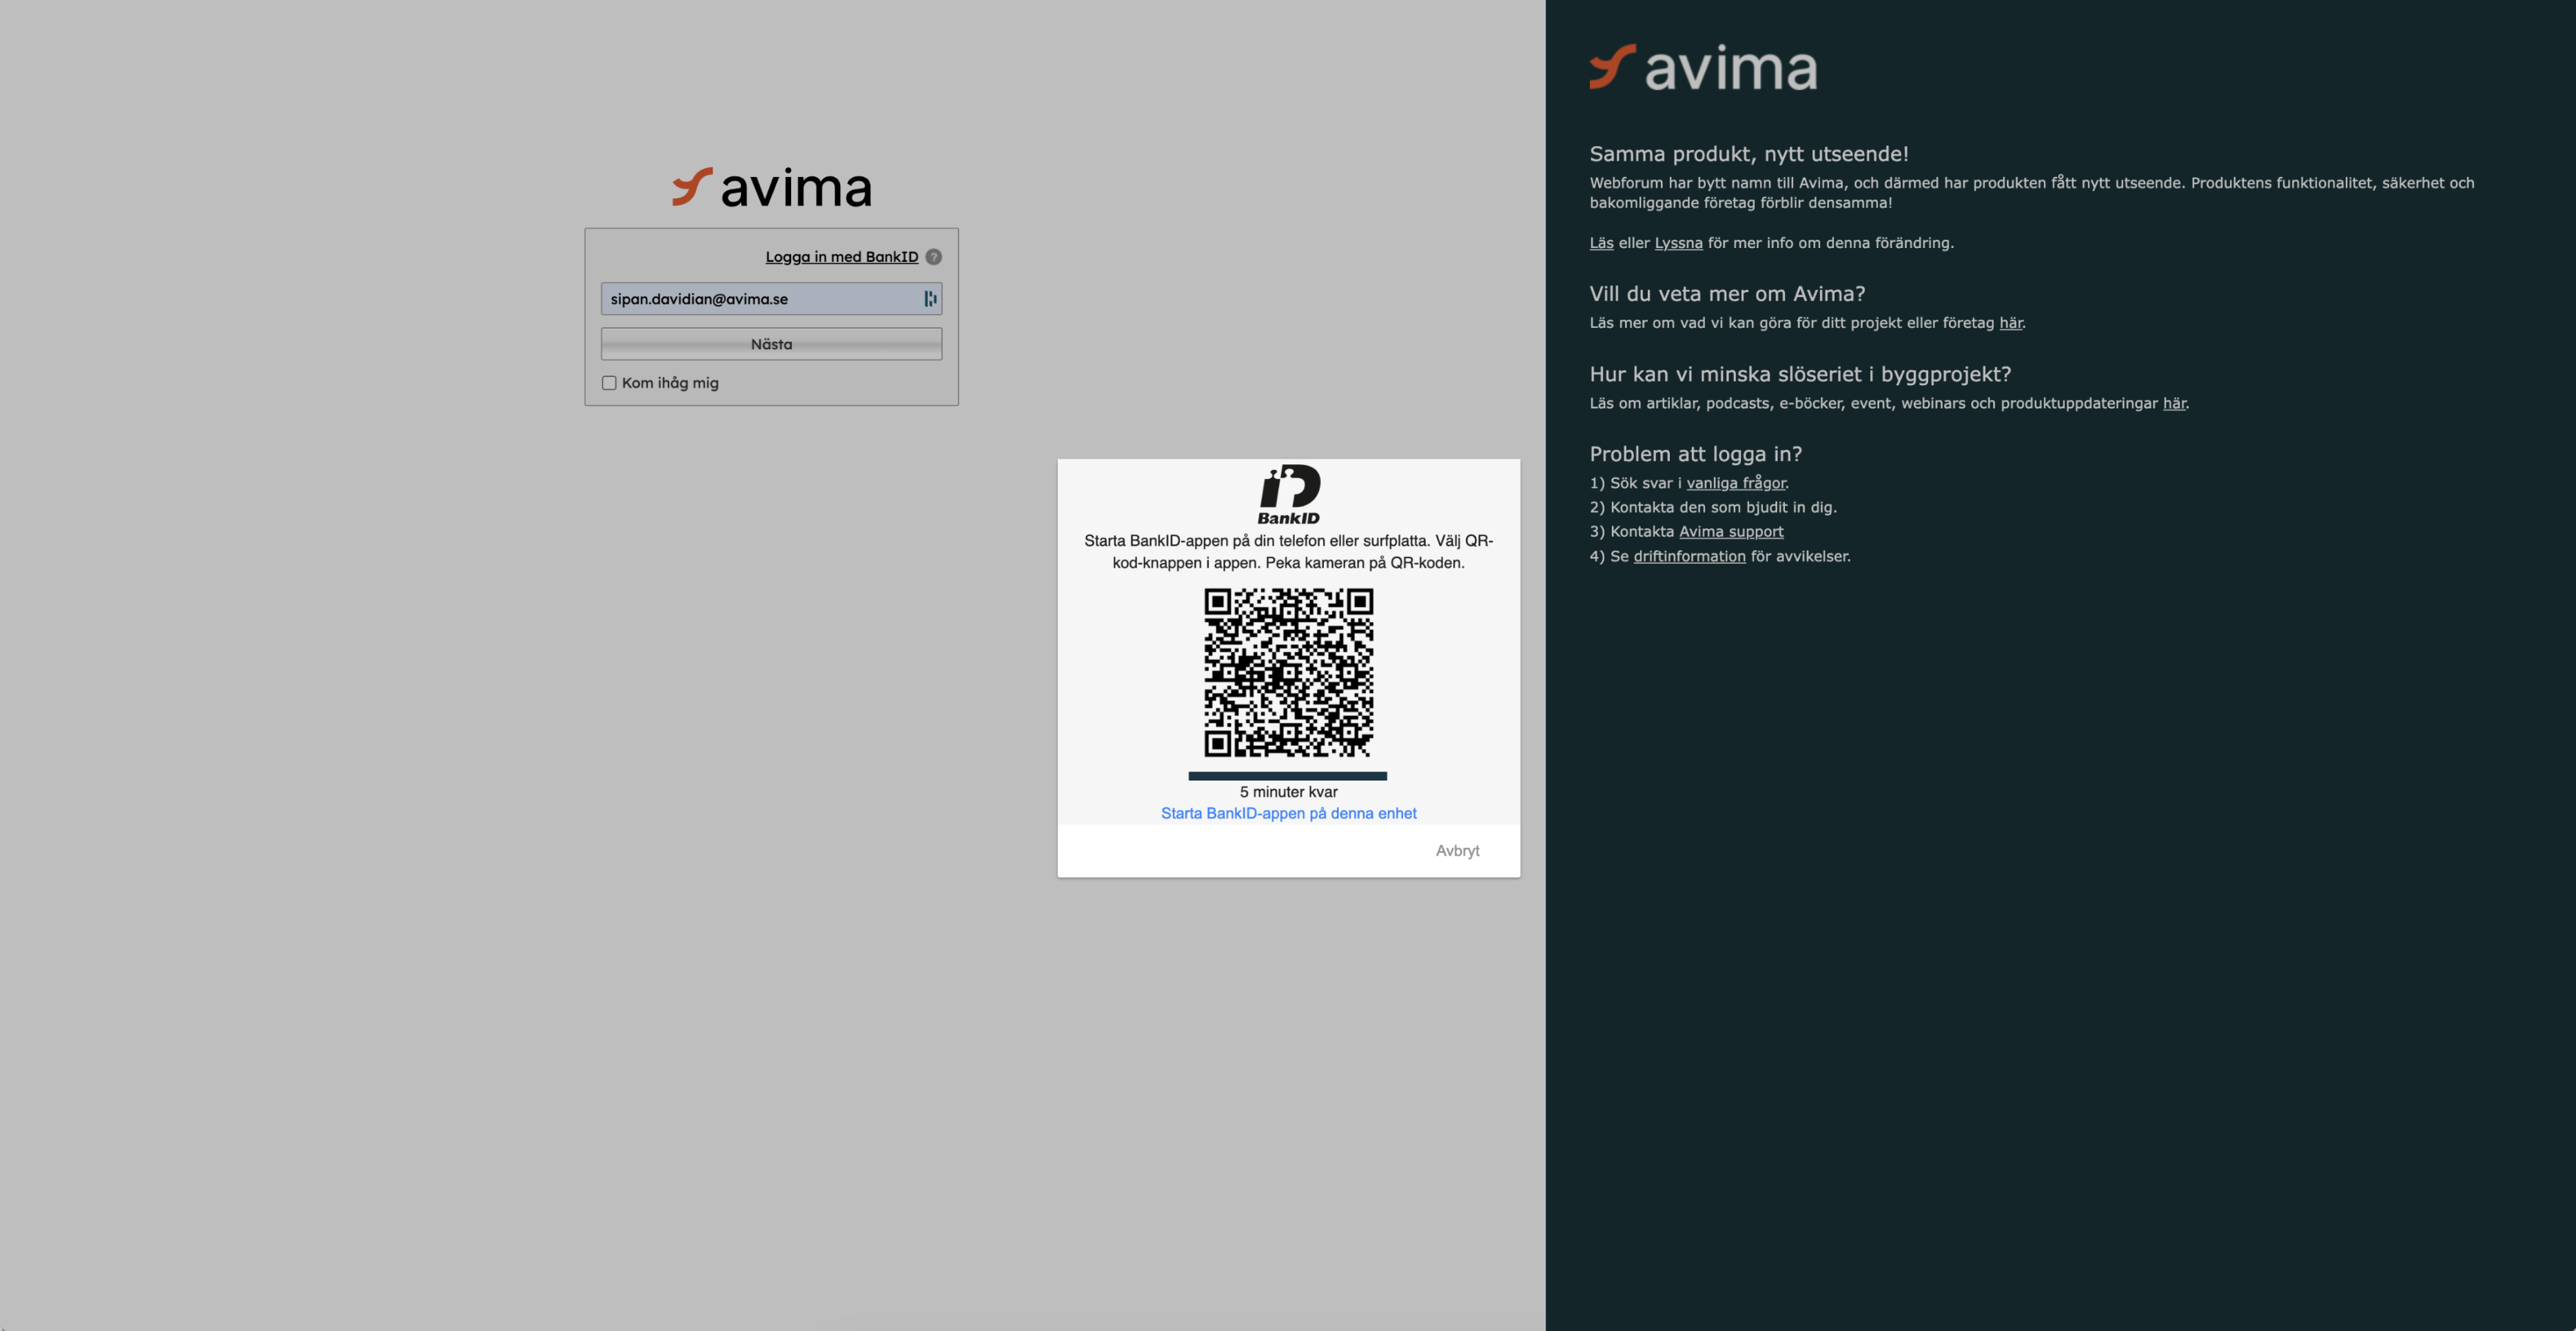Click the Avima logo above login form

[x=772, y=187]
